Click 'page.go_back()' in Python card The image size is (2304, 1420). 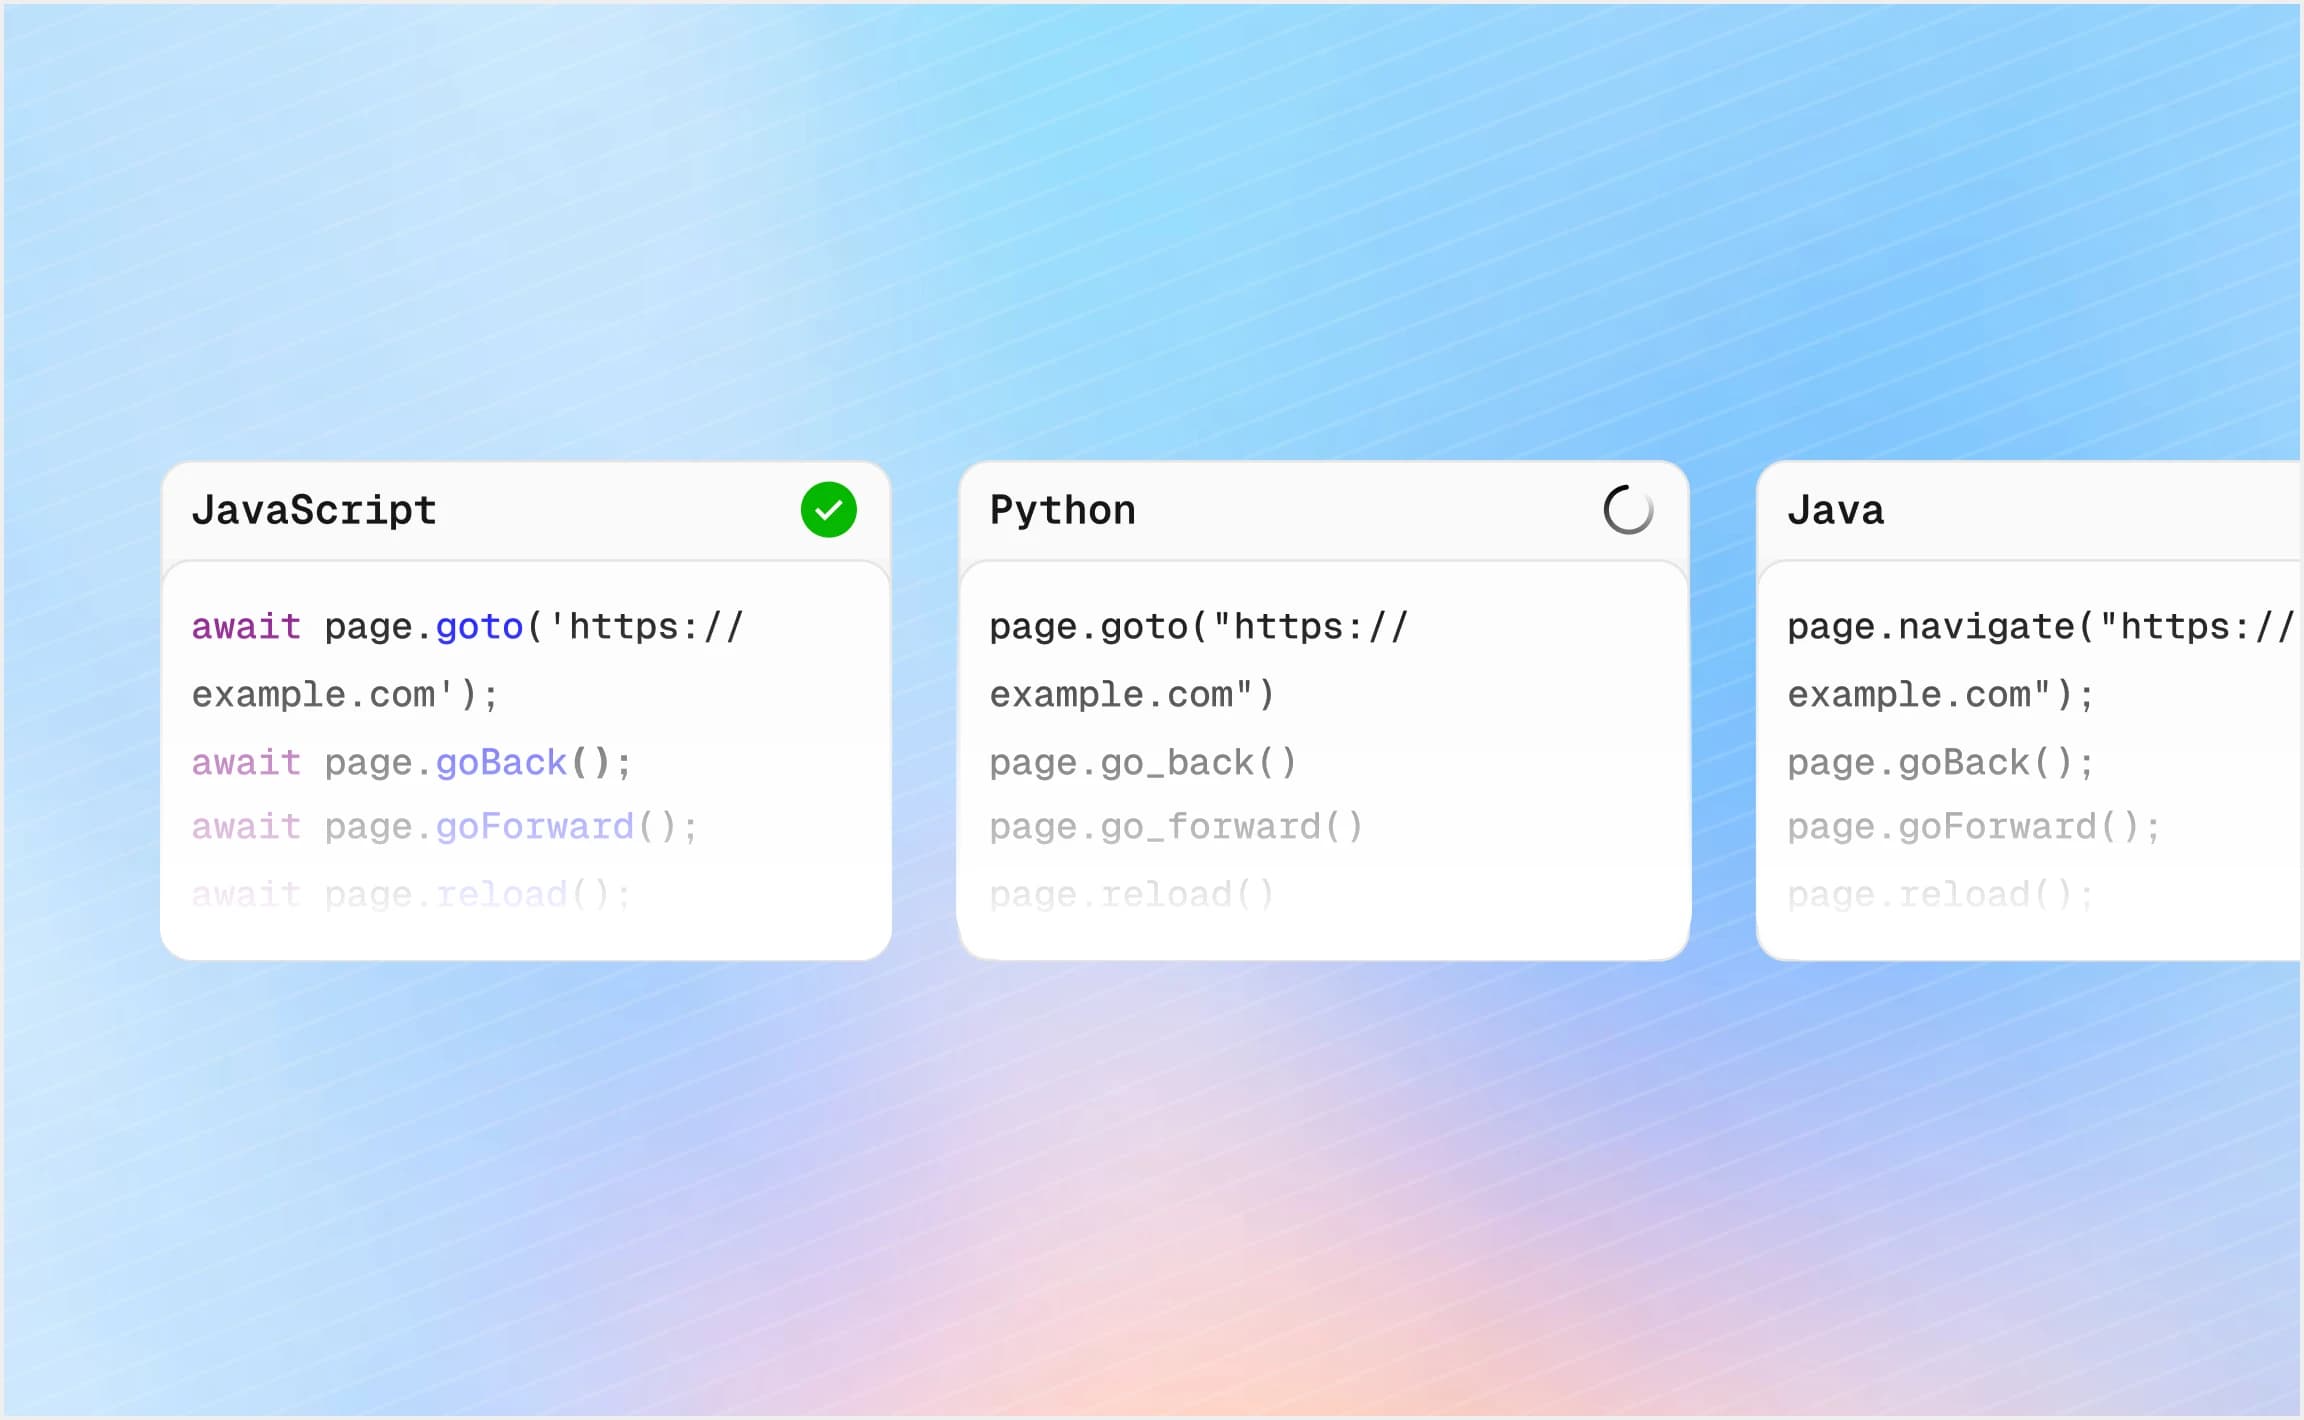(1143, 762)
